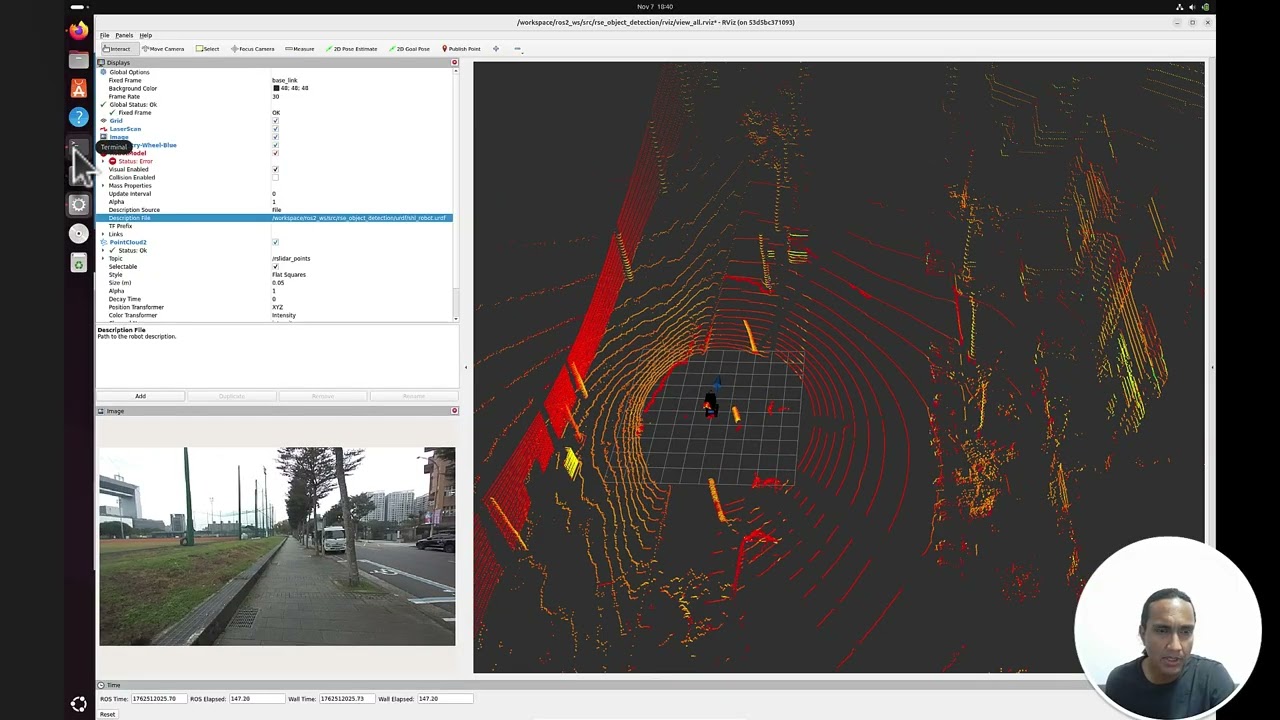Viewport: 1280px width, 720px height.
Task: Click the Grid display icon
Action: 103,121
